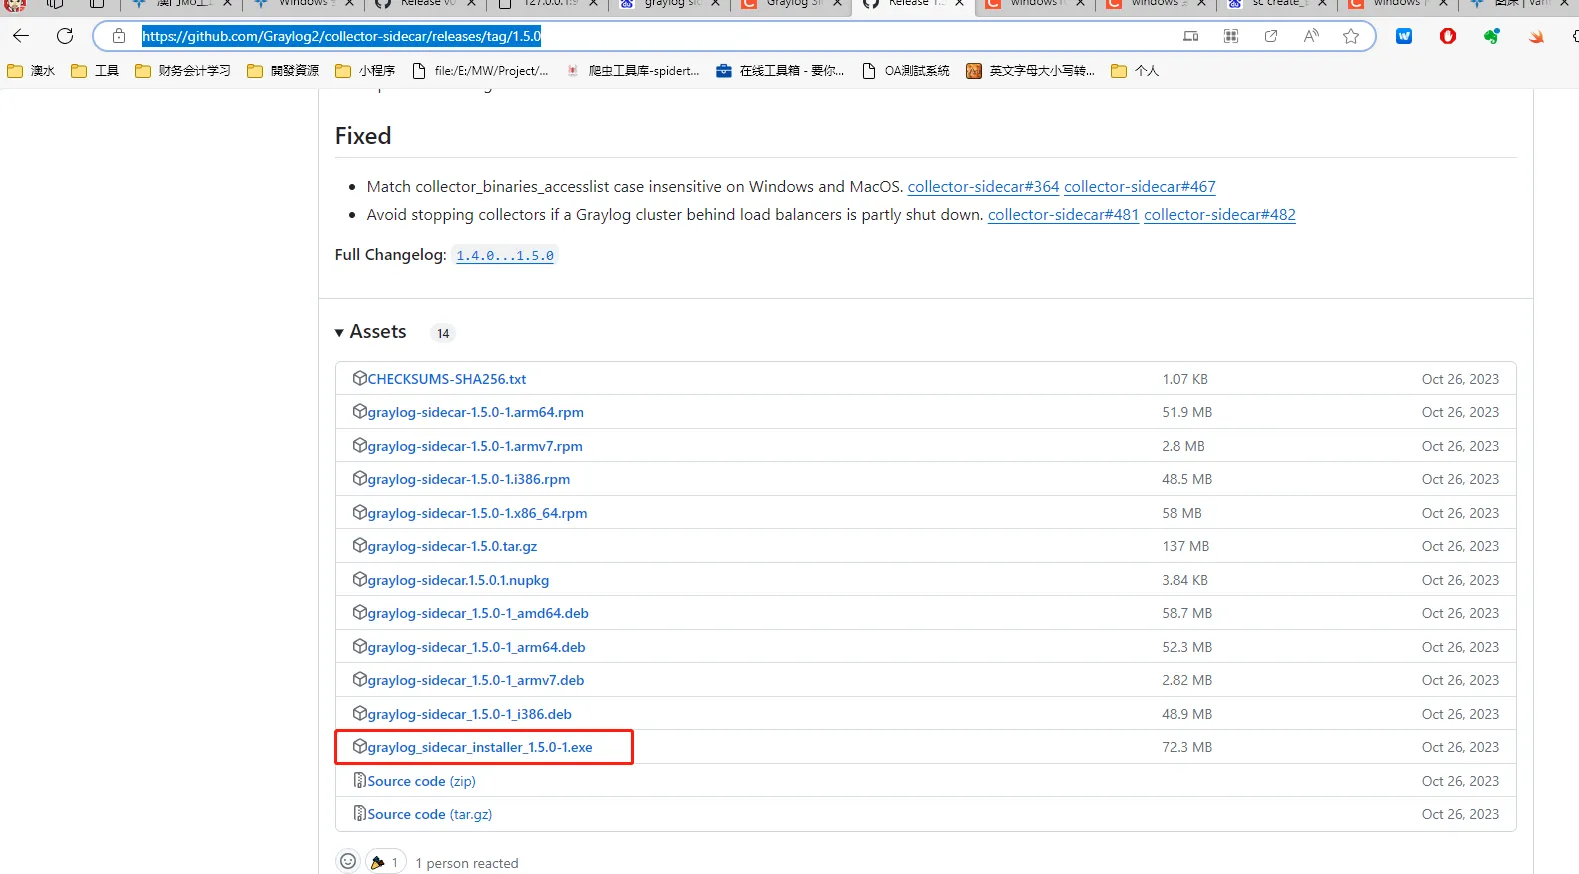This screenshot has height=874, width=1579.
Task: Open the 開發資源 bookmark folder
Action: [283, 71]
